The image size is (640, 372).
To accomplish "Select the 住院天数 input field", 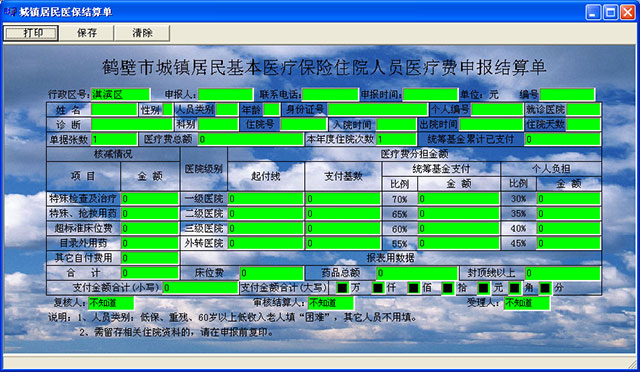I will tap(584, 124).
